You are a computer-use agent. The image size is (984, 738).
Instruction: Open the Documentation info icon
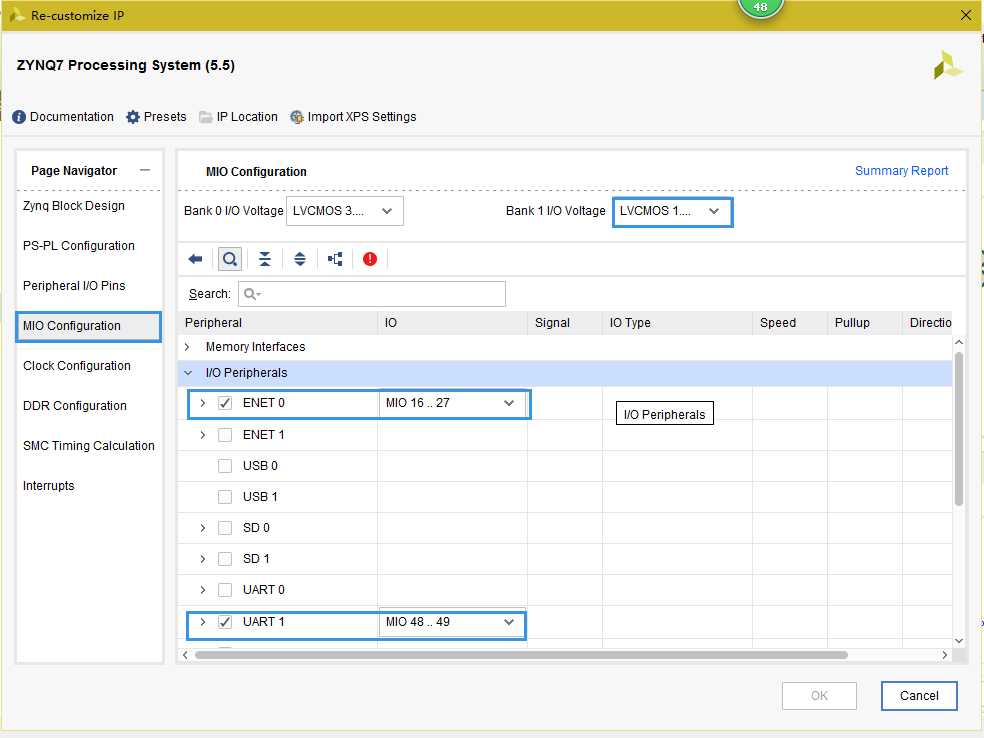click(x=19, y=117)
